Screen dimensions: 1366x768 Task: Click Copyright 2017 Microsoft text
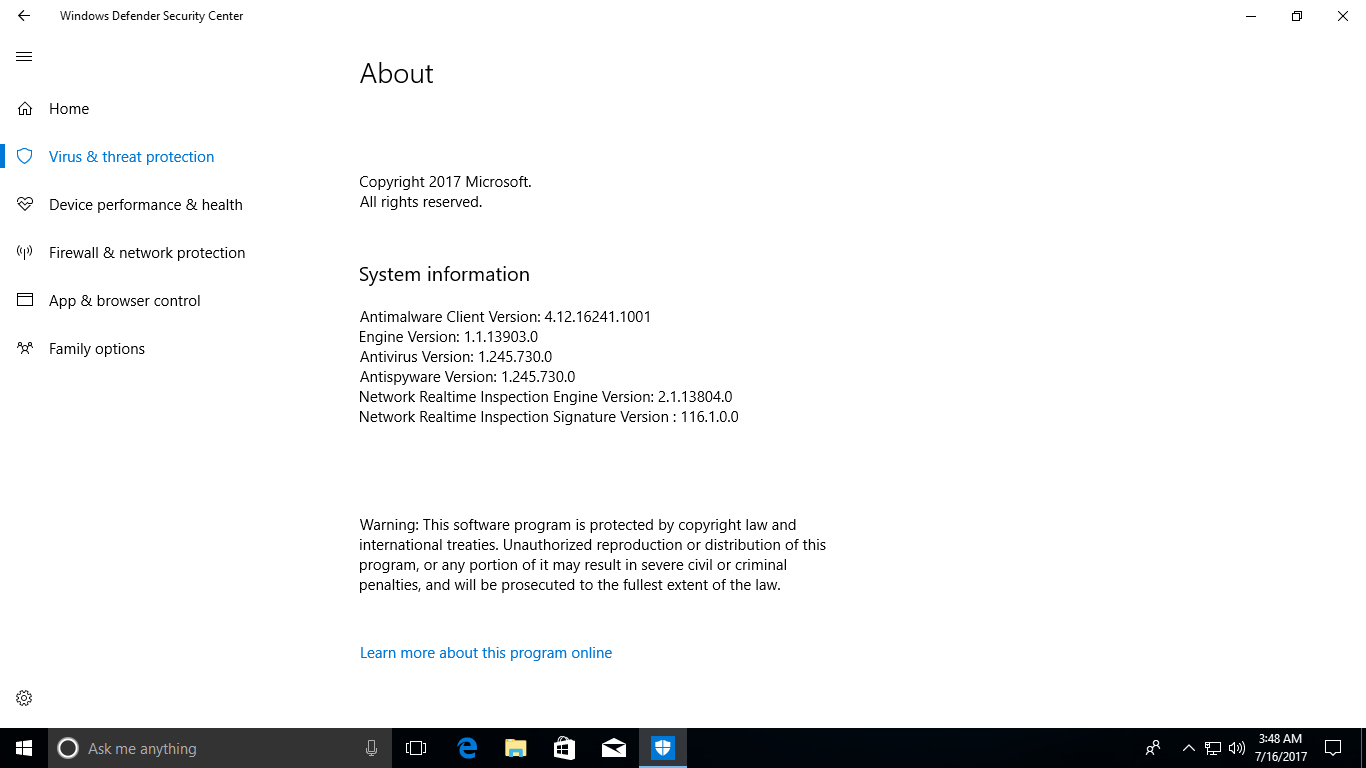tap(446, 182)
